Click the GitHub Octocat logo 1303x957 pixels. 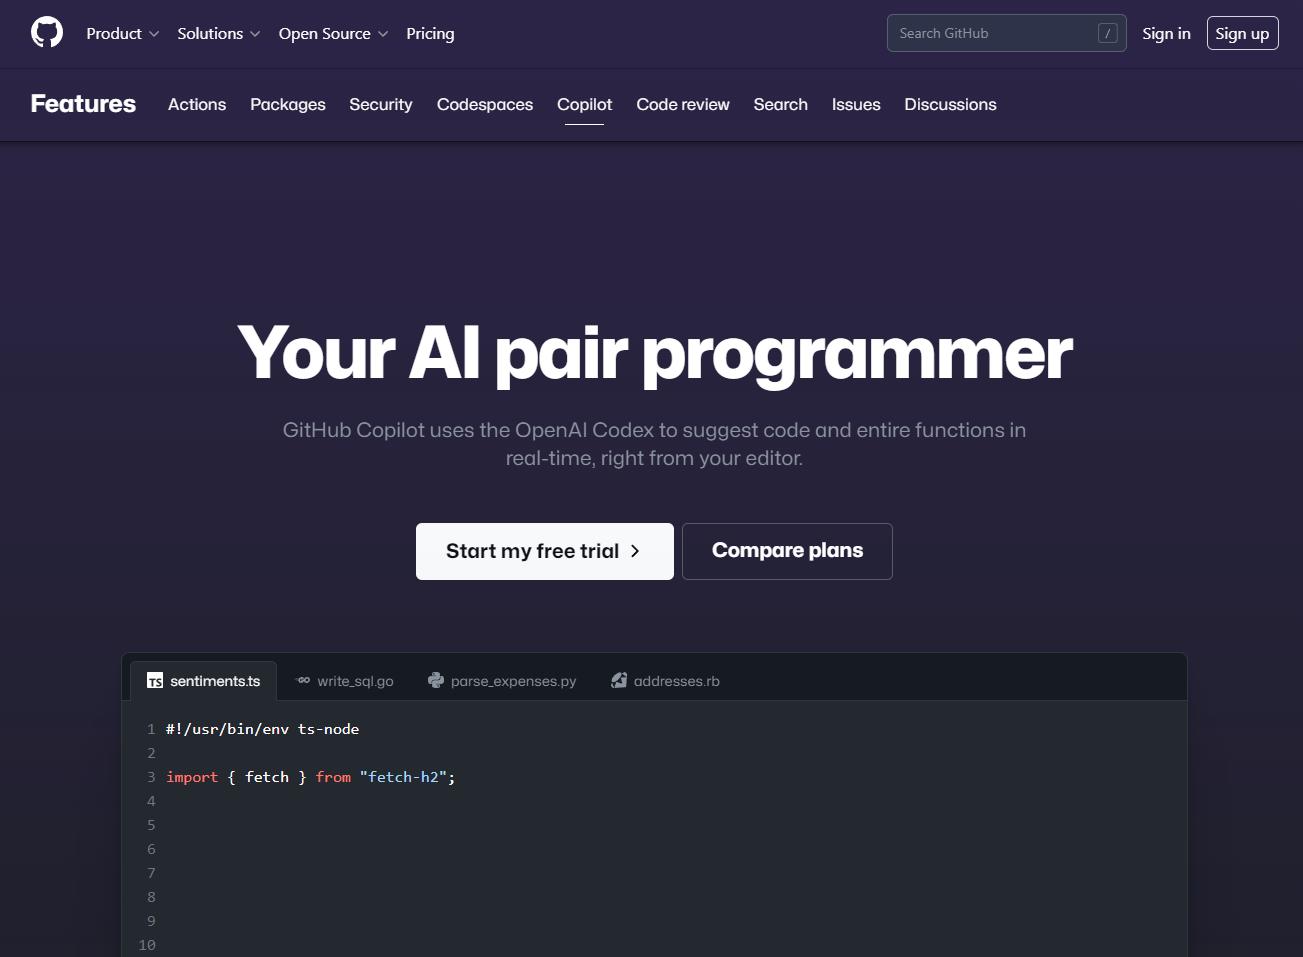(47, 33)
